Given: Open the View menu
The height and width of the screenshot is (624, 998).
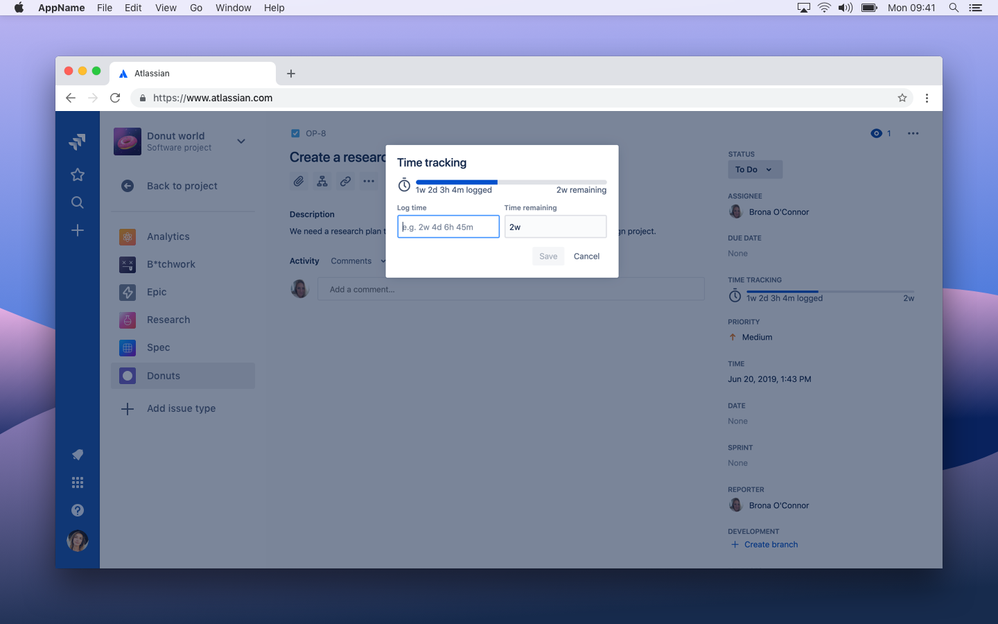Looking at the screenshot, I should click(x=165, y=8).
